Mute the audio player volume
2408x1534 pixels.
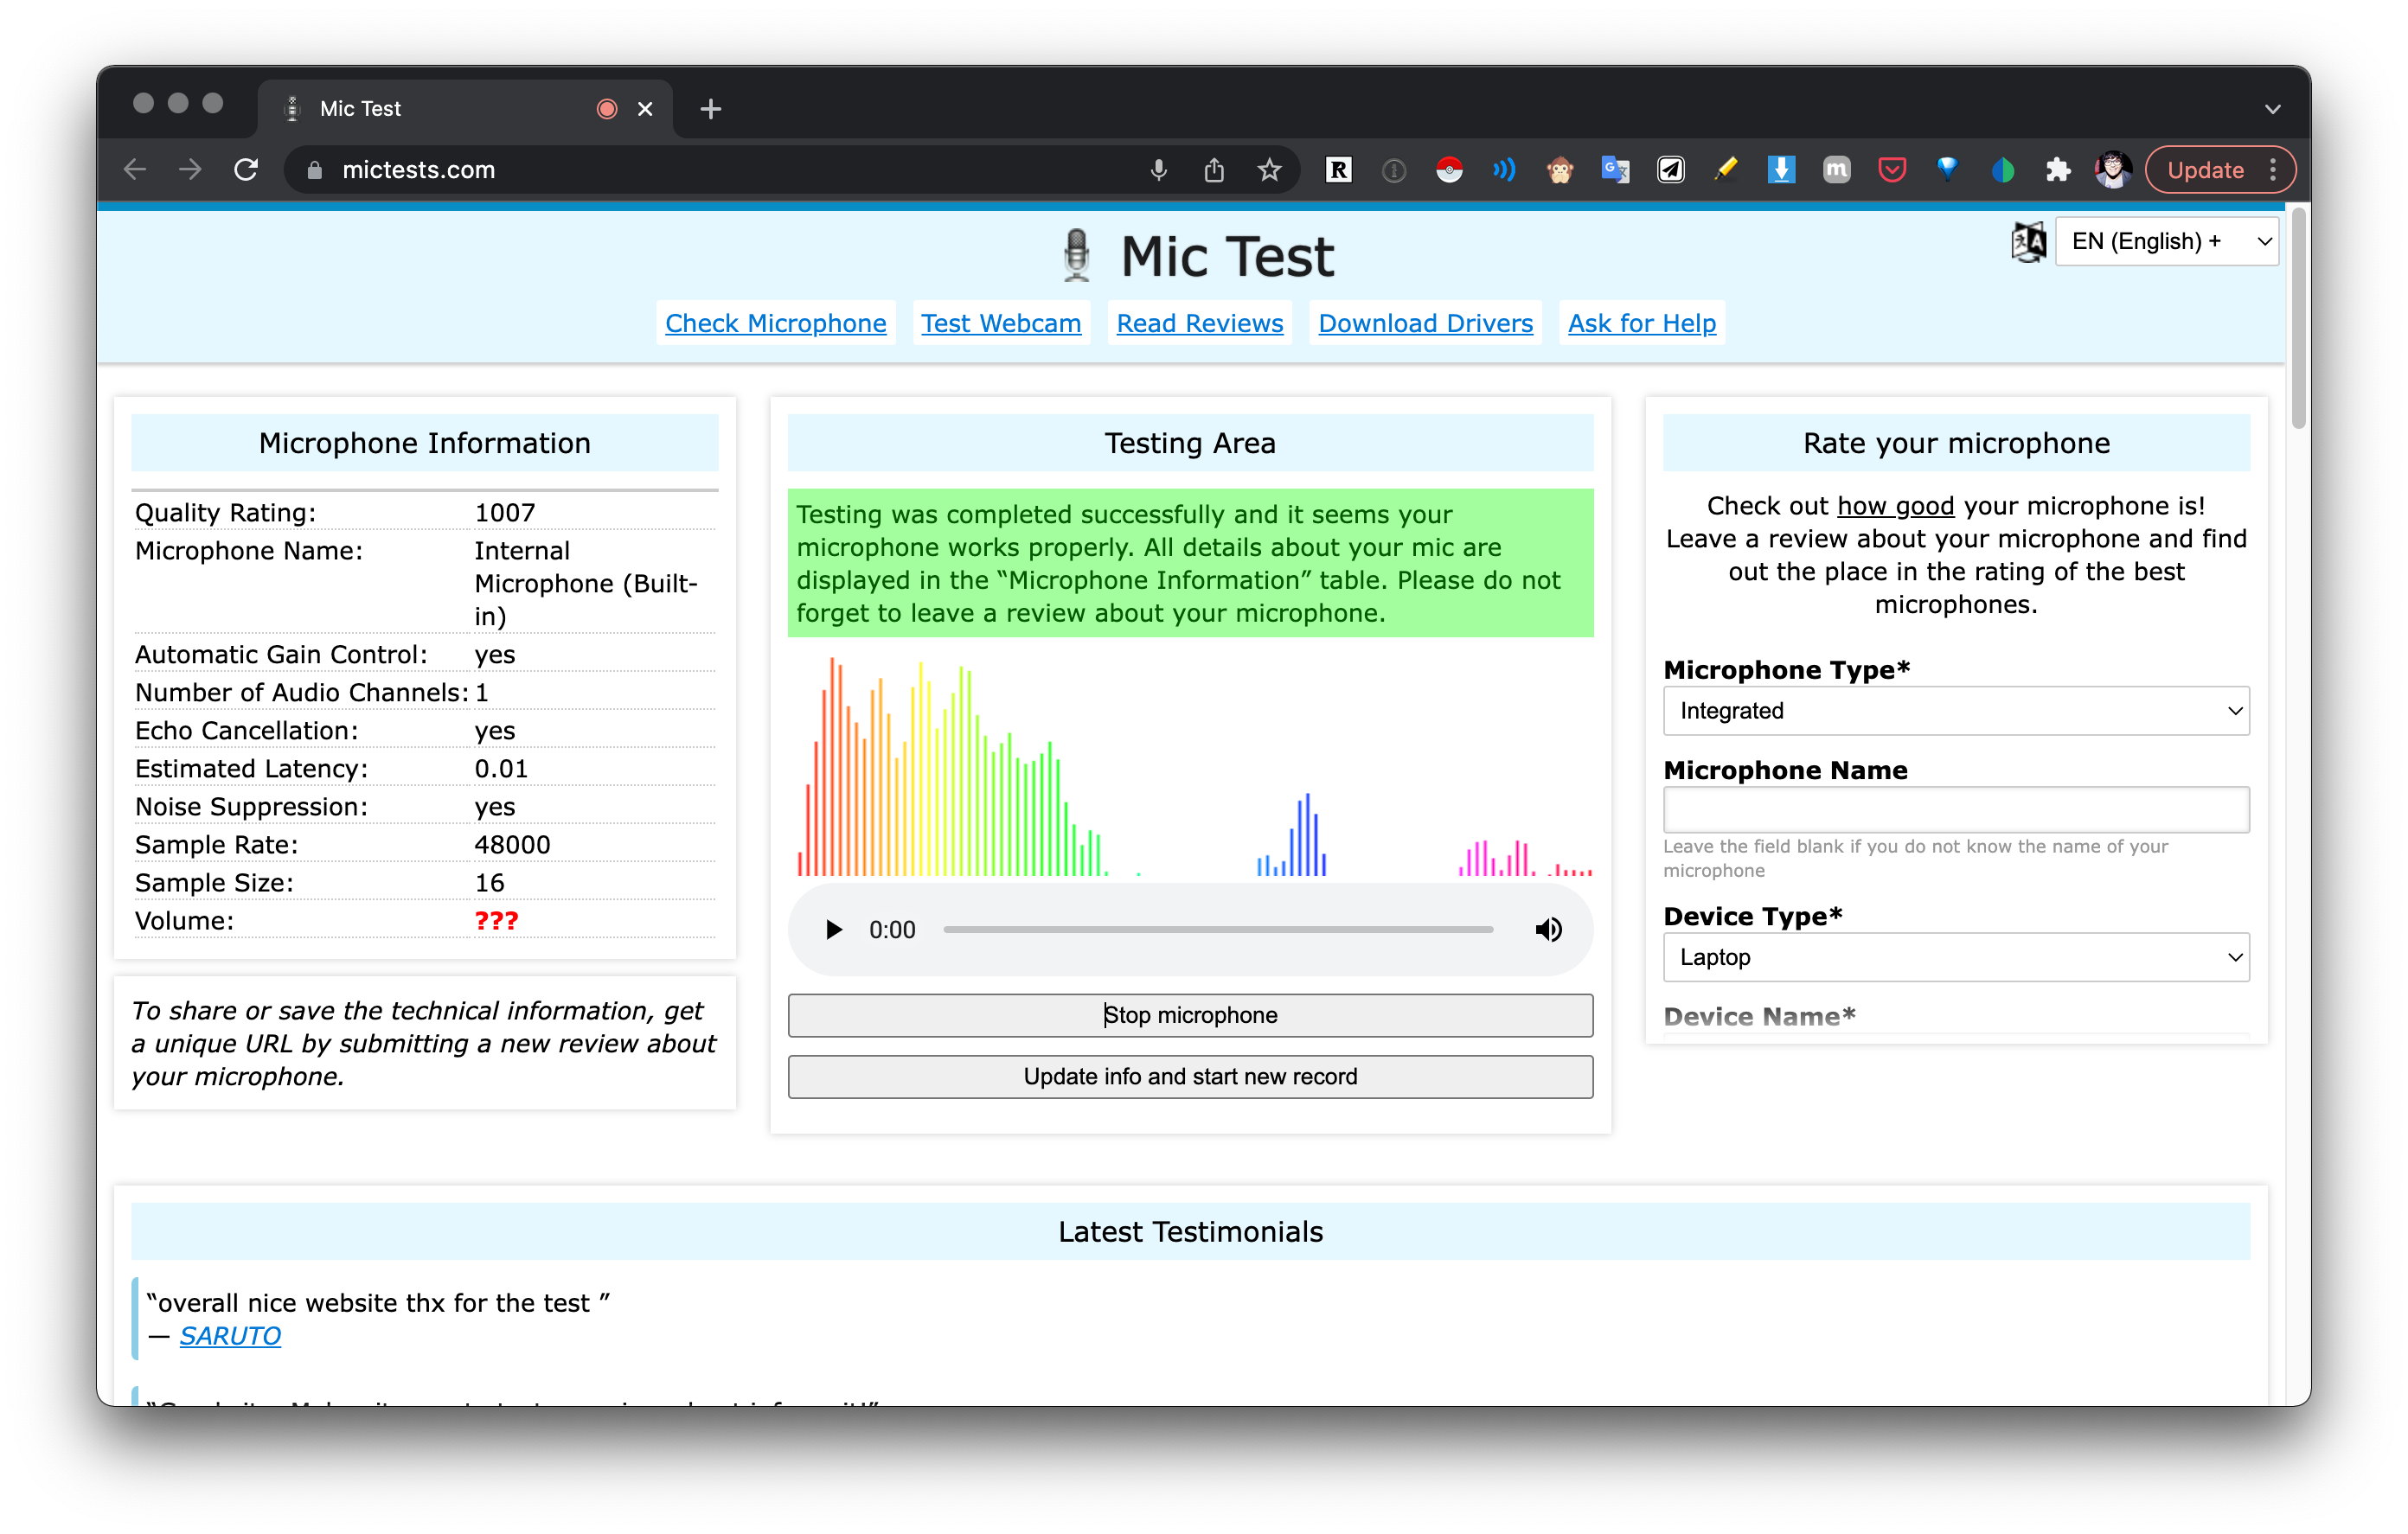[x=1548, y=930]
